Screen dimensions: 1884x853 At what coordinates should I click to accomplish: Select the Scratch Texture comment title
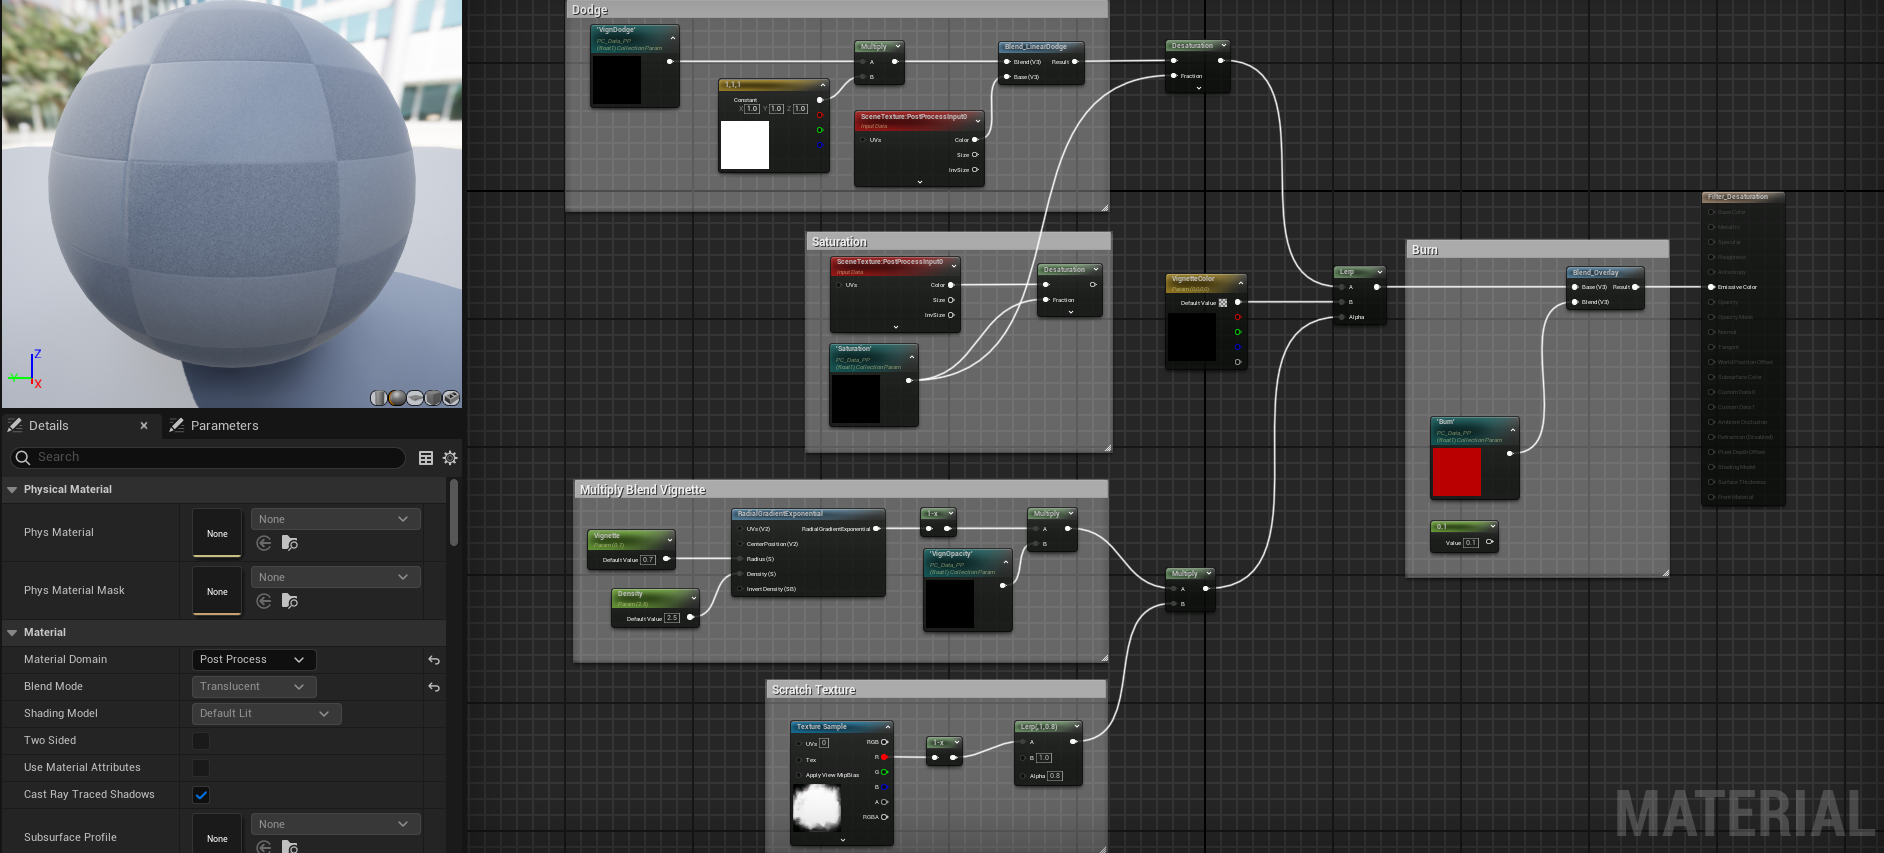point(814,690)
